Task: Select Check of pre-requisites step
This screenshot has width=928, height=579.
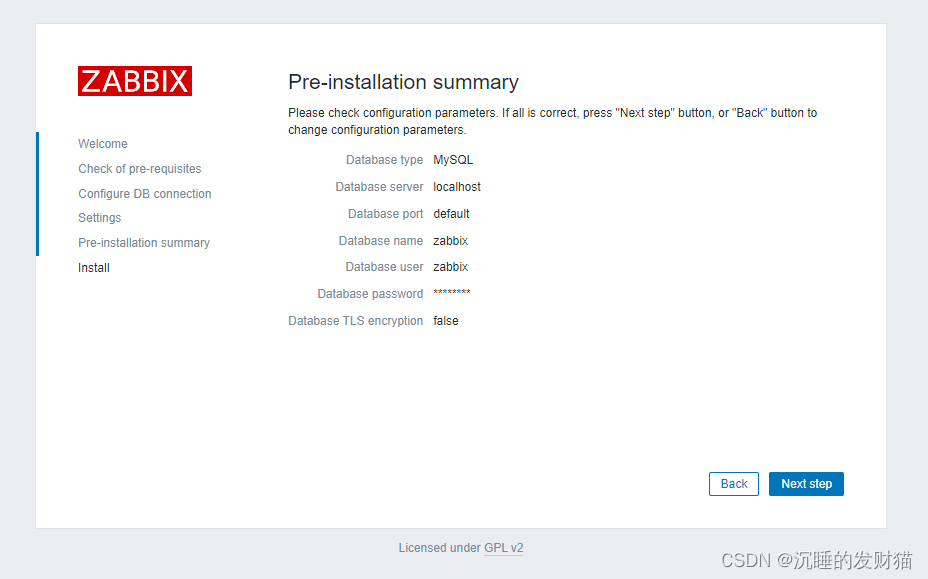Action: 140,169
